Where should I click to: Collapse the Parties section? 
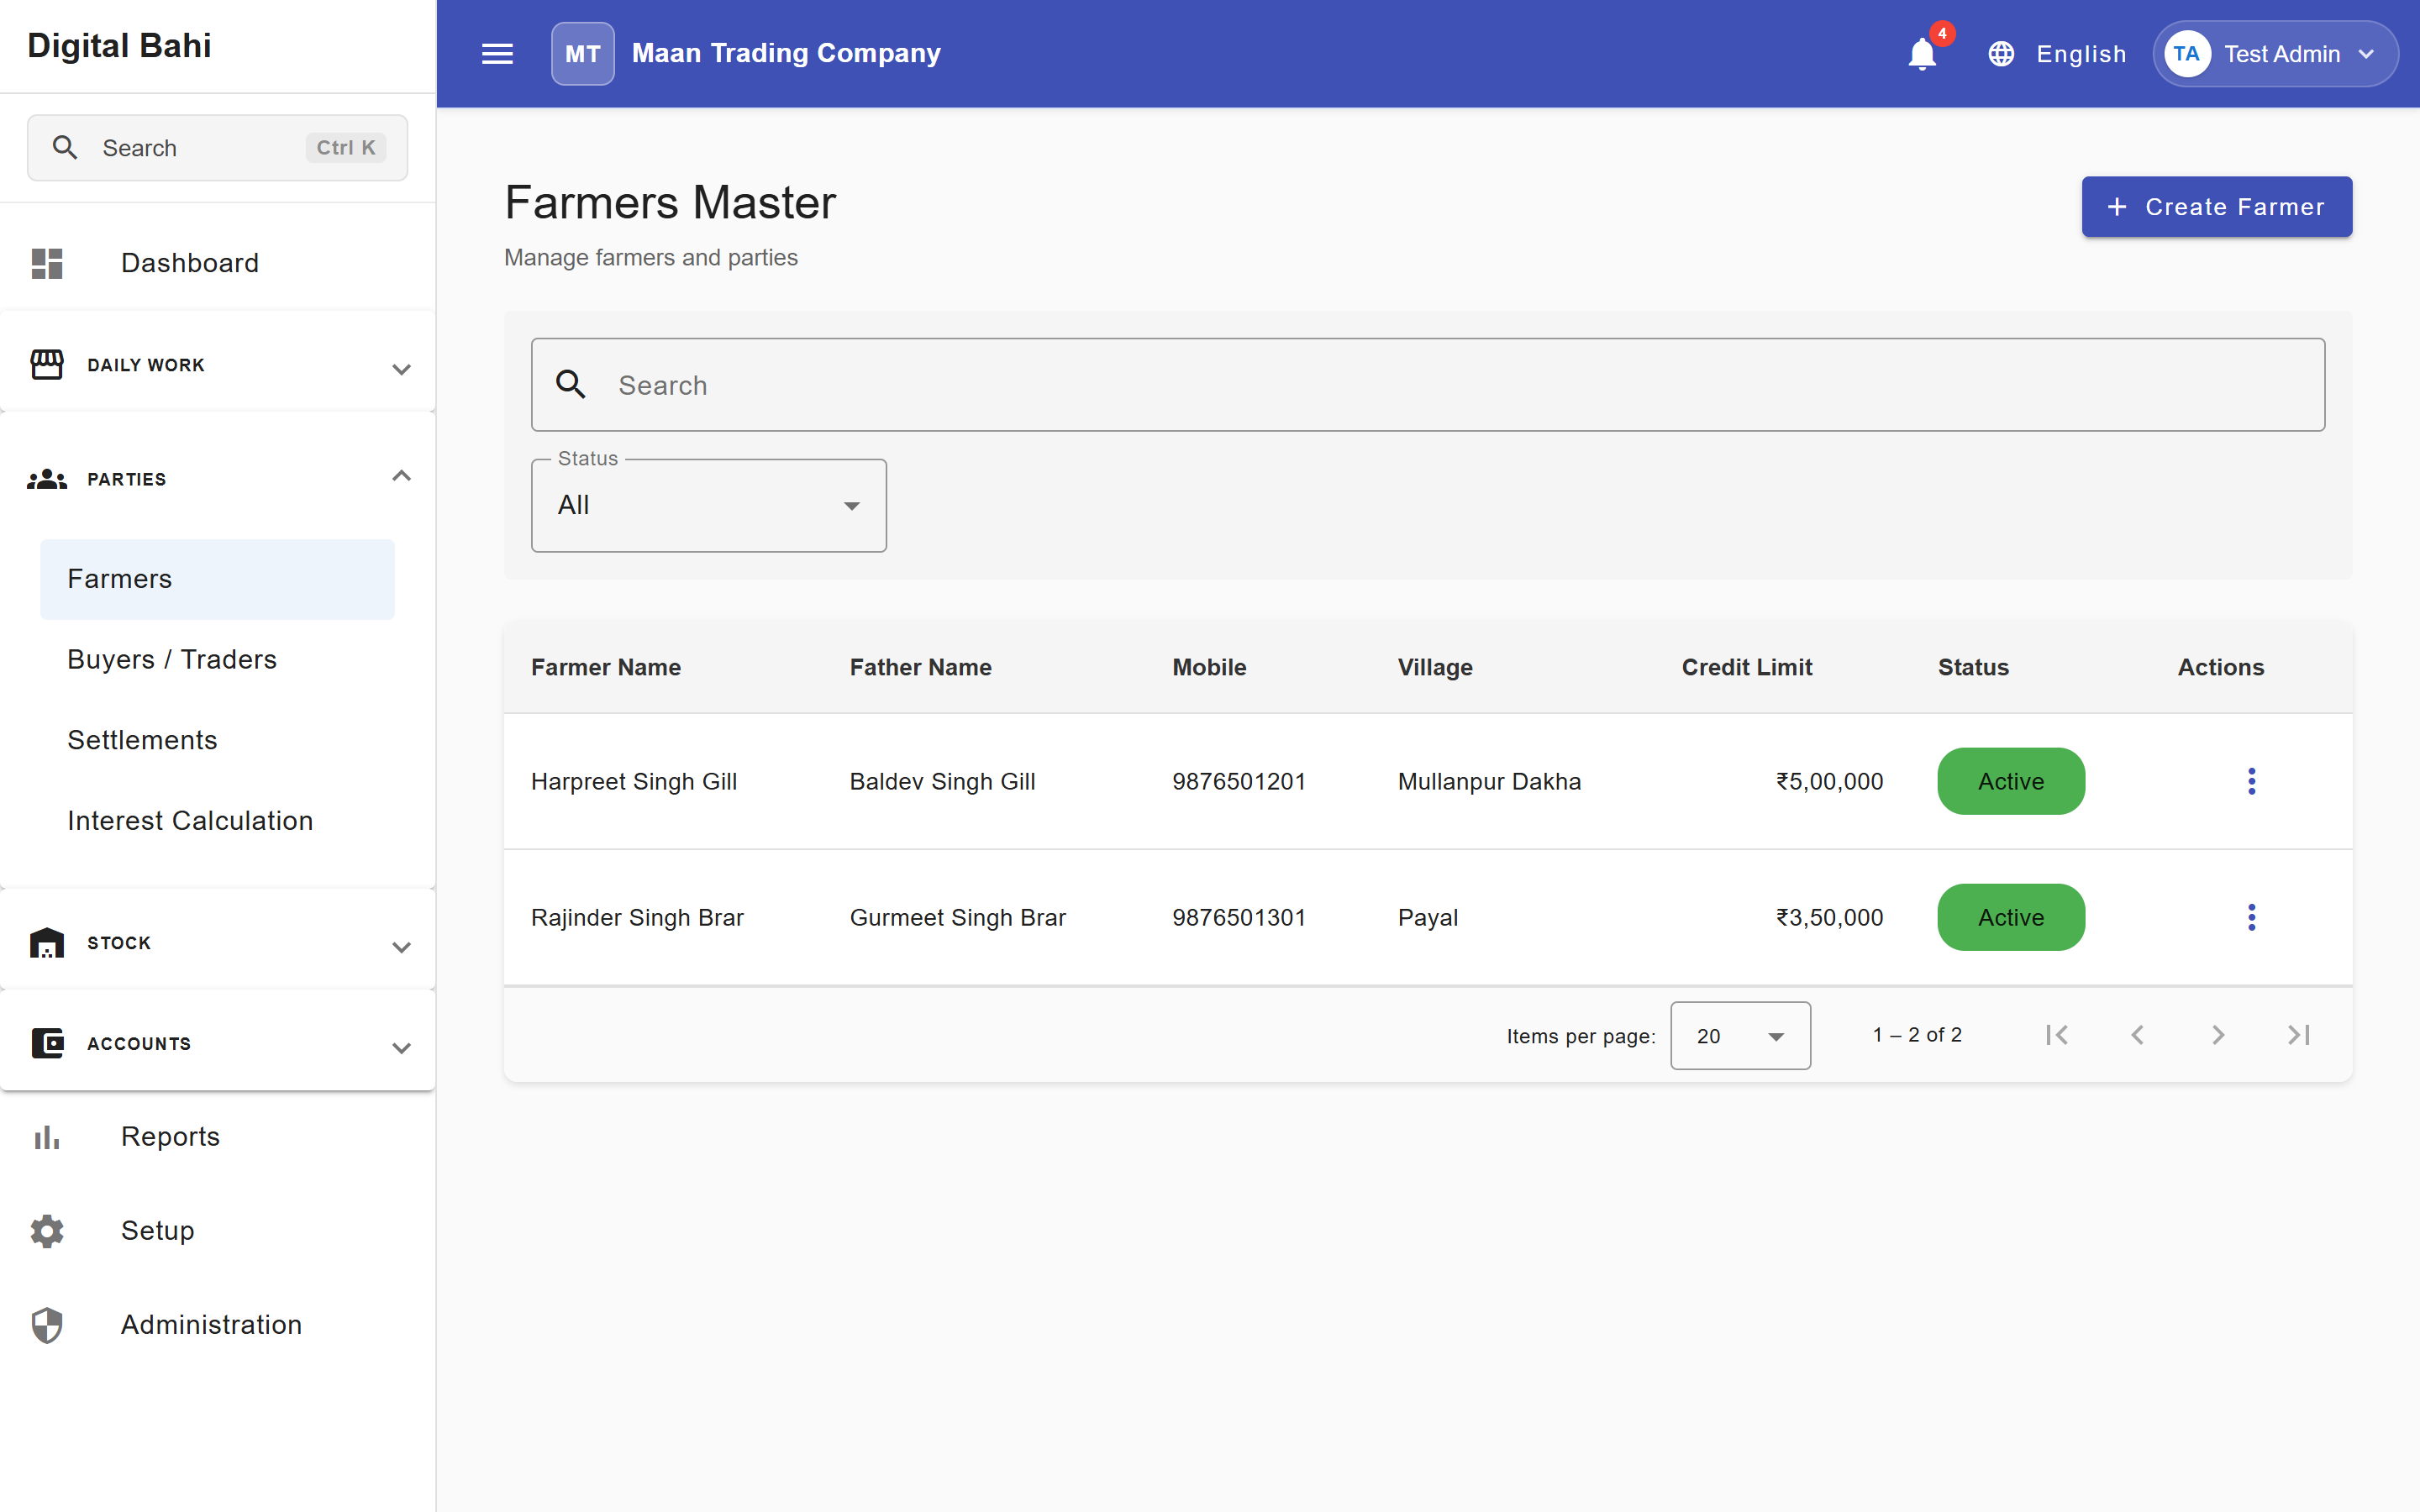pyautogui.click(x=217, y=479)
